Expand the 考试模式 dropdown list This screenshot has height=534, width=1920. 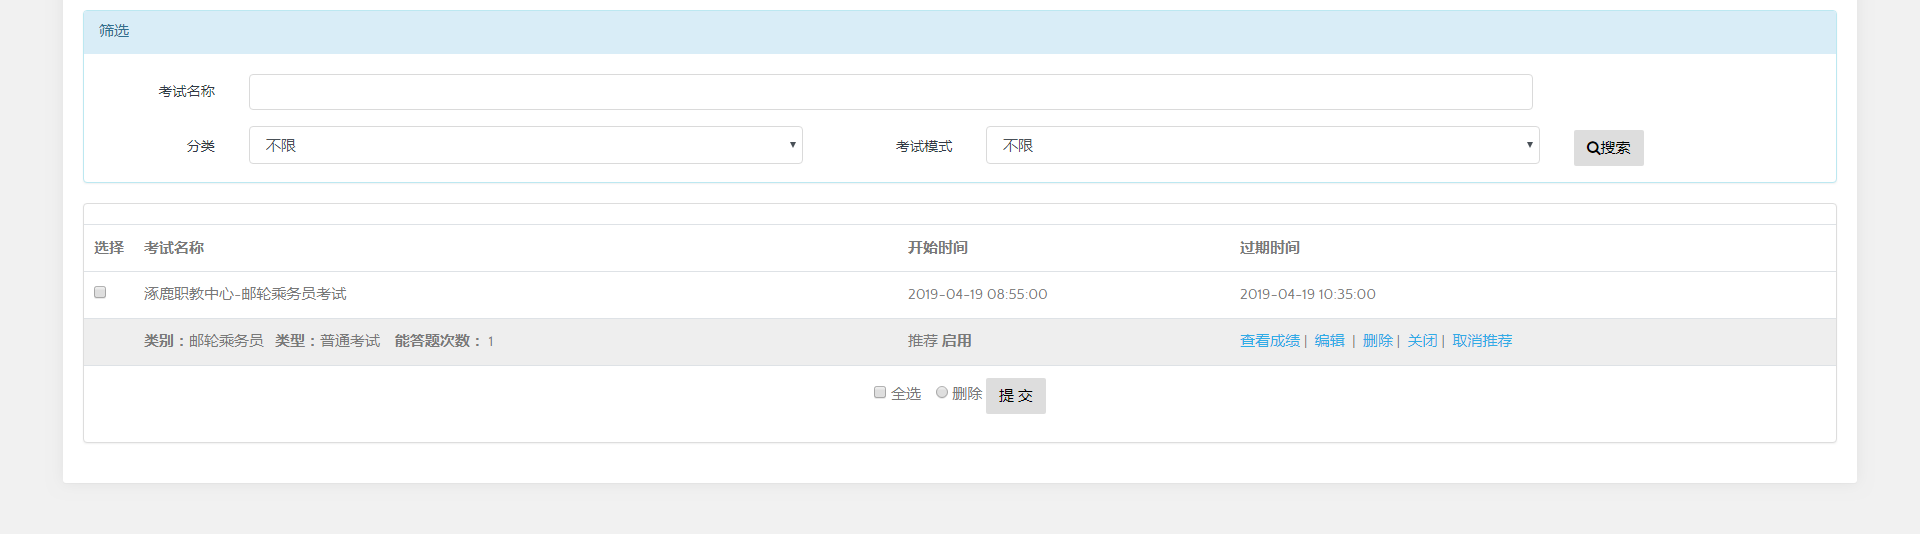1262,145
